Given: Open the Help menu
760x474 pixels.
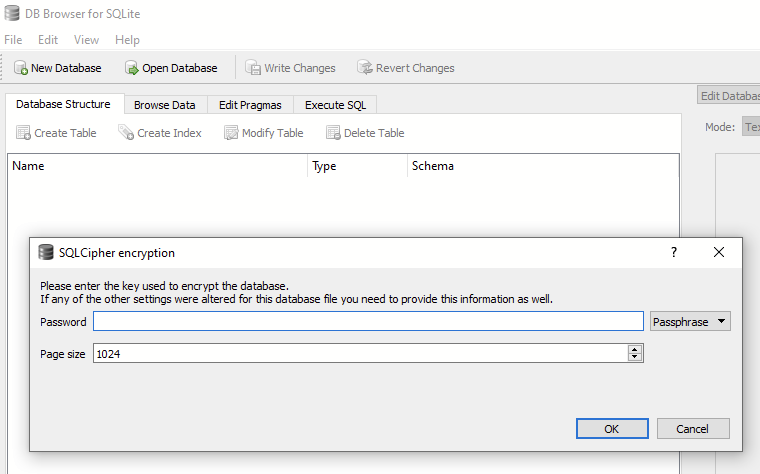Looking at the screenshot, I should click(127, 40).
